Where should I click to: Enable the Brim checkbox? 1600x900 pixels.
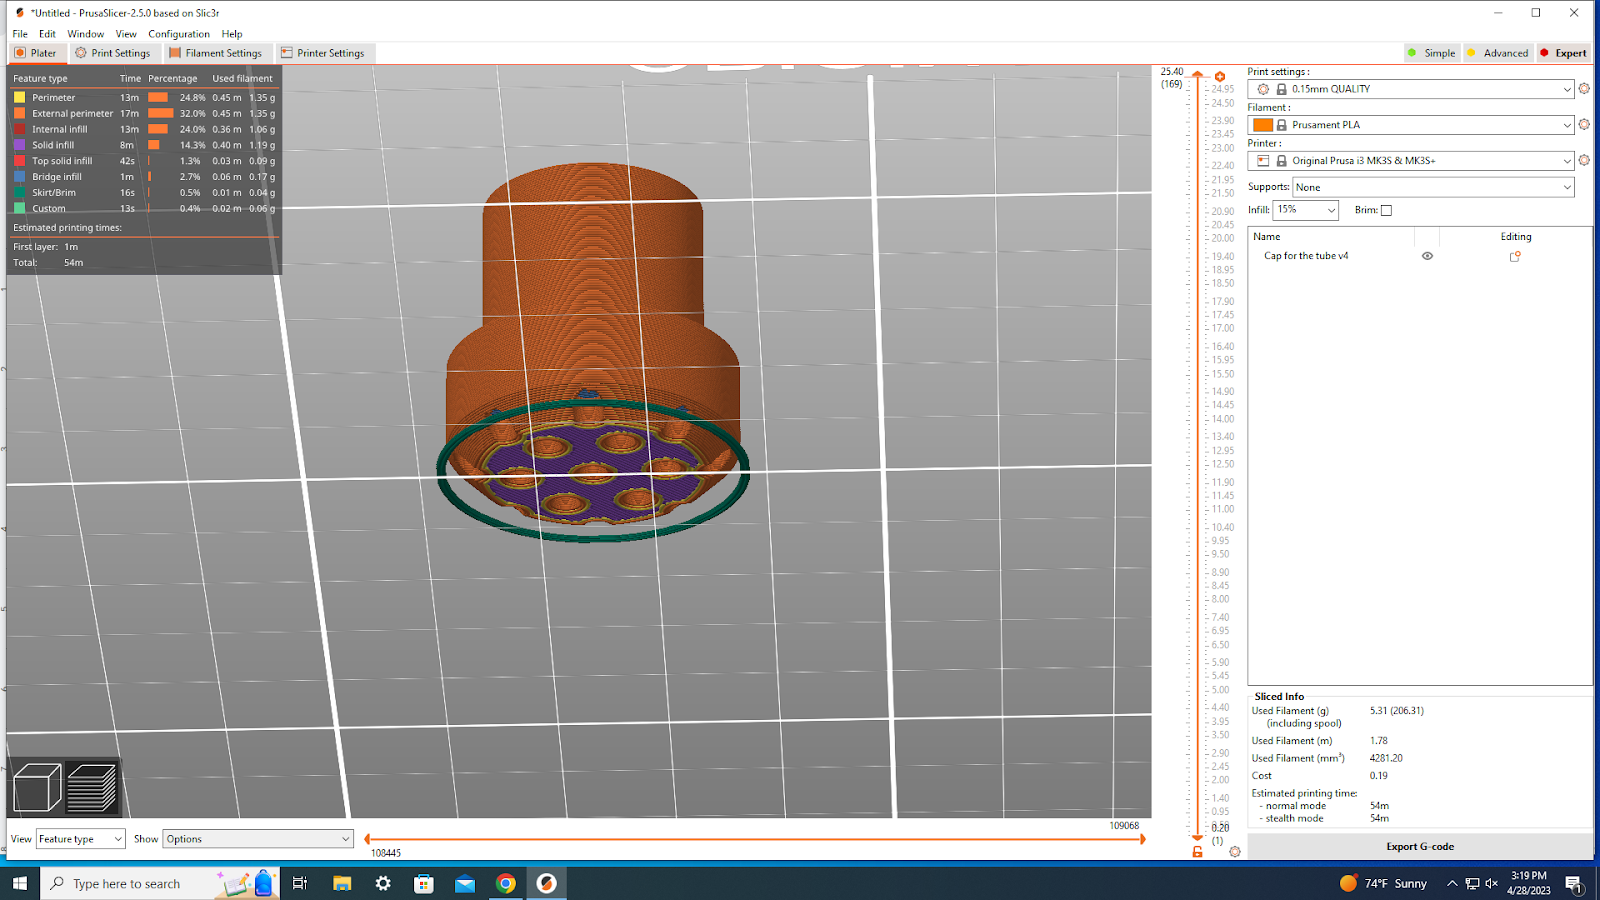pyautogui.click(x=1386, y=210)
